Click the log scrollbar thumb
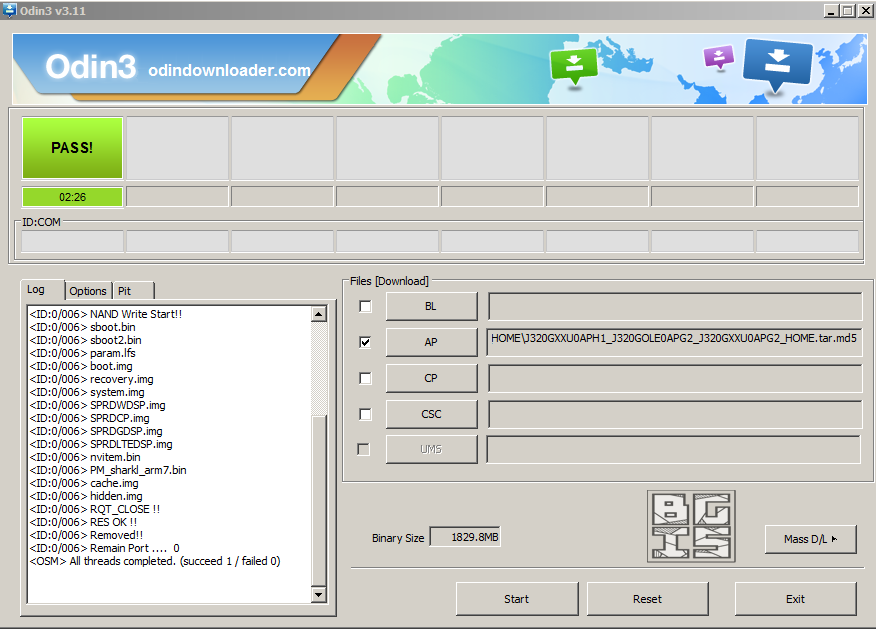This screenshot has height=630, width=876. (x=318, y=501)
